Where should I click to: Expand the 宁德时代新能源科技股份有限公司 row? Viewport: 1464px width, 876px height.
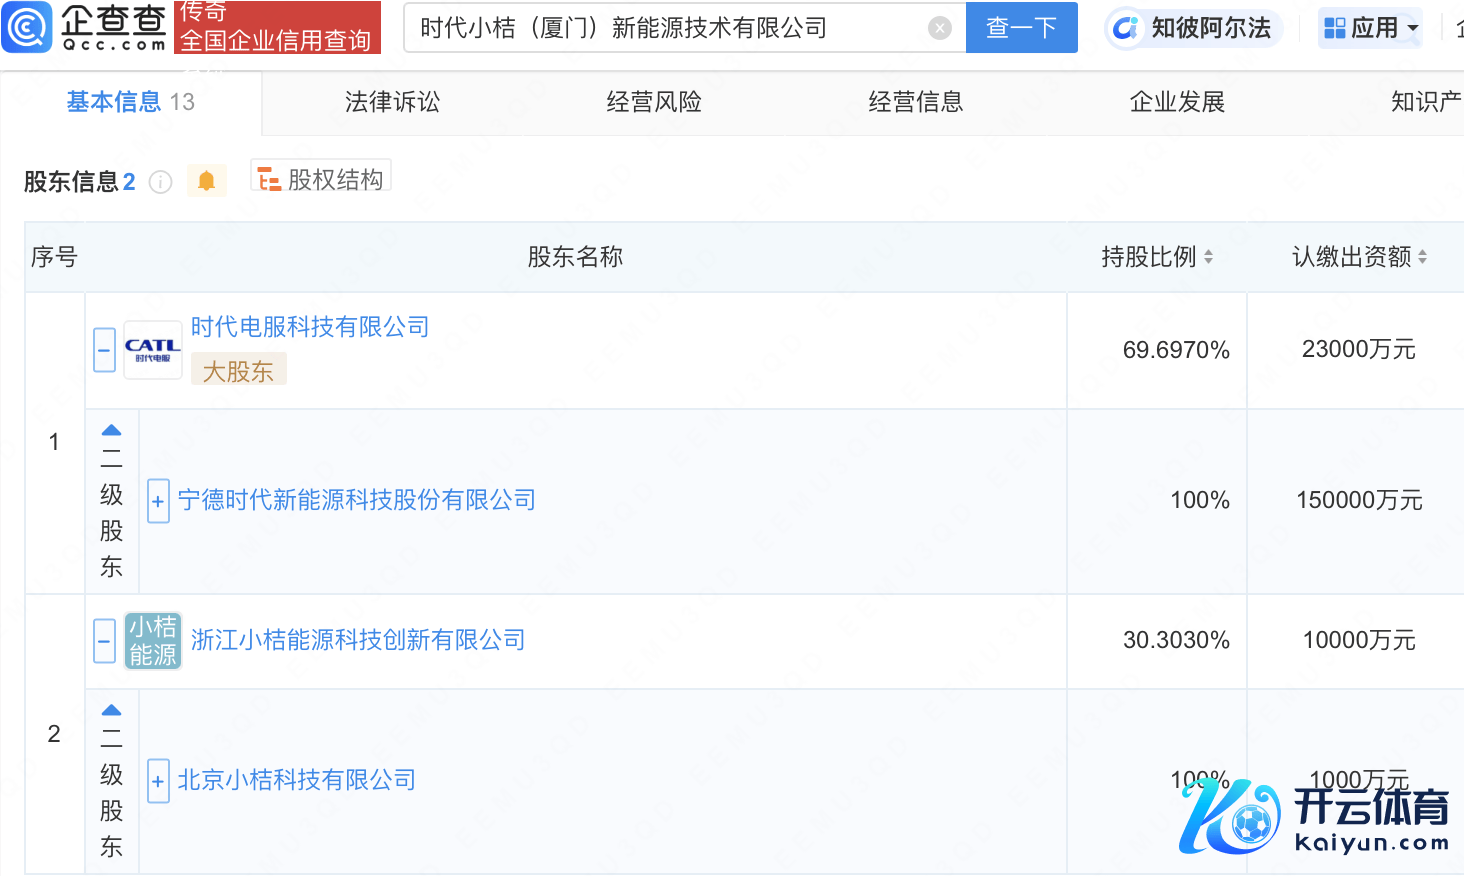[158, 501]
